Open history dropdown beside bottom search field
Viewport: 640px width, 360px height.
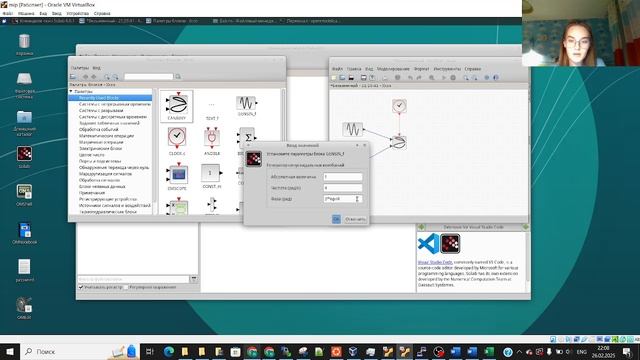click(194, 279)
